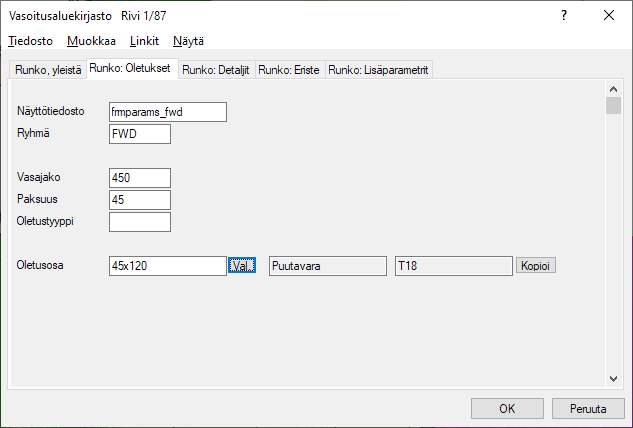Image resolution: width=633 pixels, height=428 pixels.
Task: Click the scrollbar down arrow
Action: click(x=614, y=378)
